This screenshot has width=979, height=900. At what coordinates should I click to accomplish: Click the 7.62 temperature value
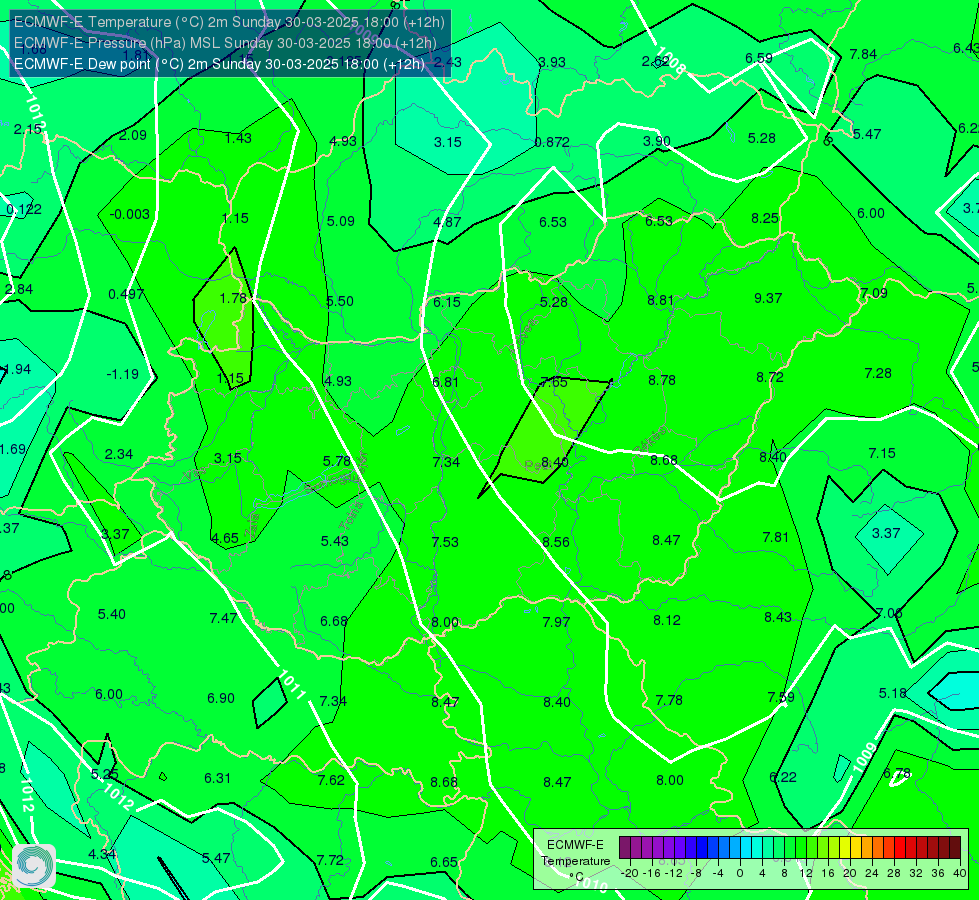click(x=331, y=780)
